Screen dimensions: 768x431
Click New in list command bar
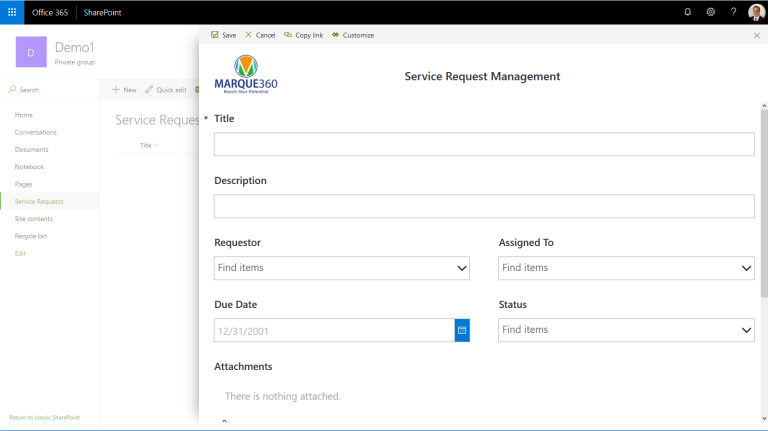124,90
